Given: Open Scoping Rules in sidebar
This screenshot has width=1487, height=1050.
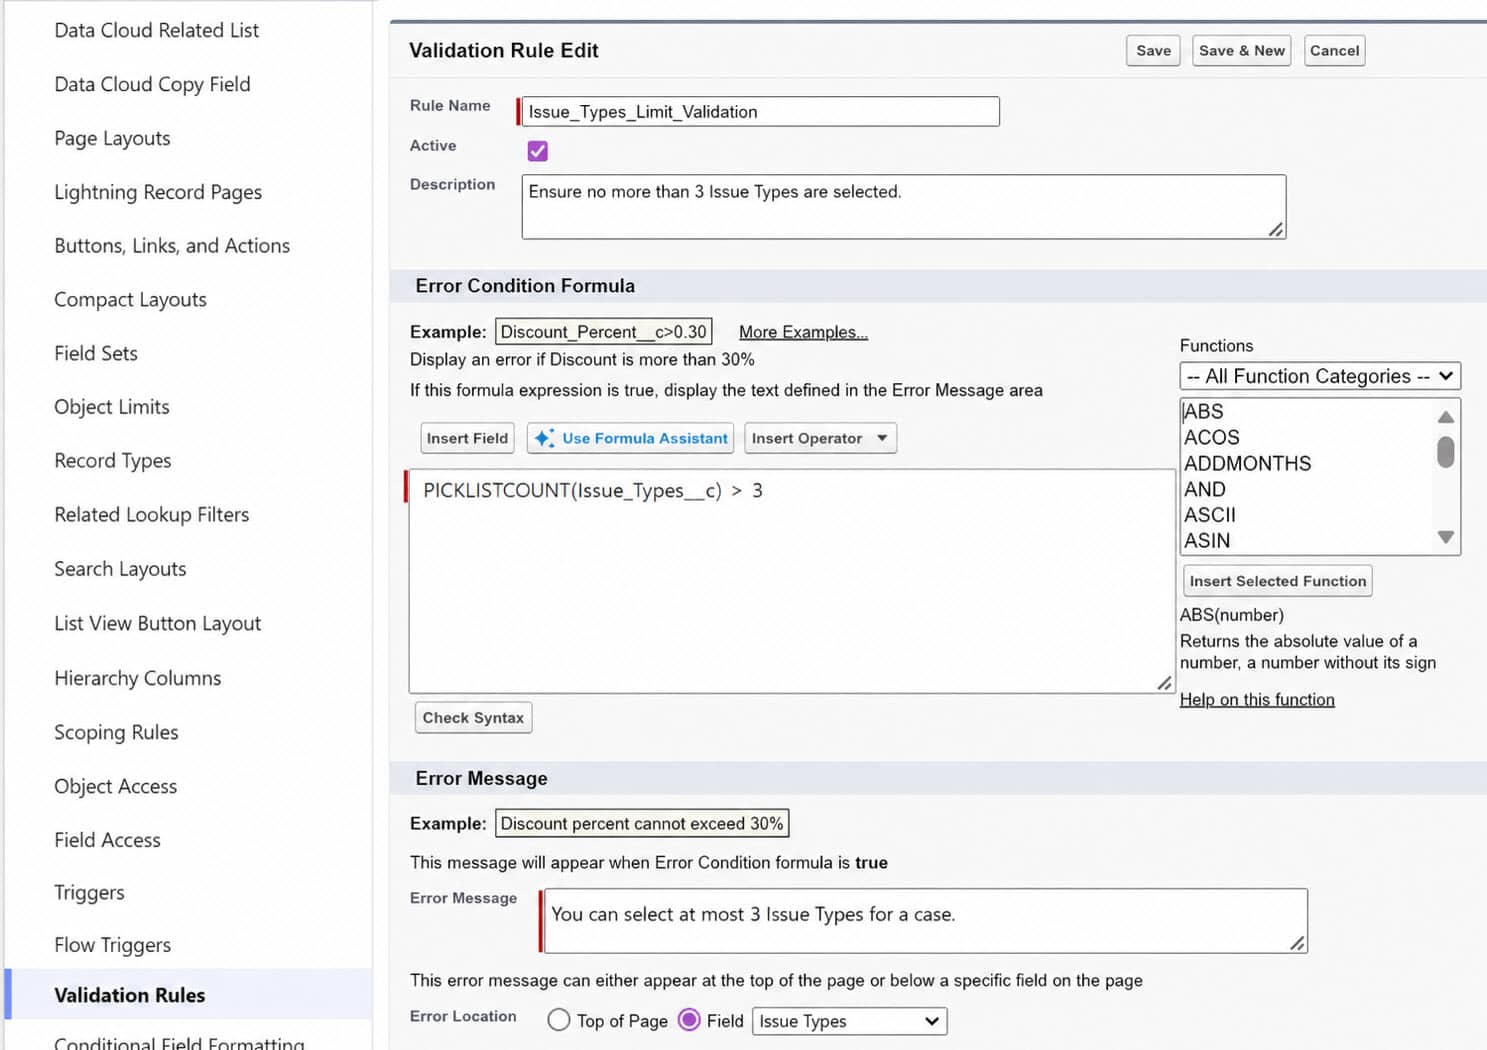Looking at the screenshot, I should (x=116, y=732).
